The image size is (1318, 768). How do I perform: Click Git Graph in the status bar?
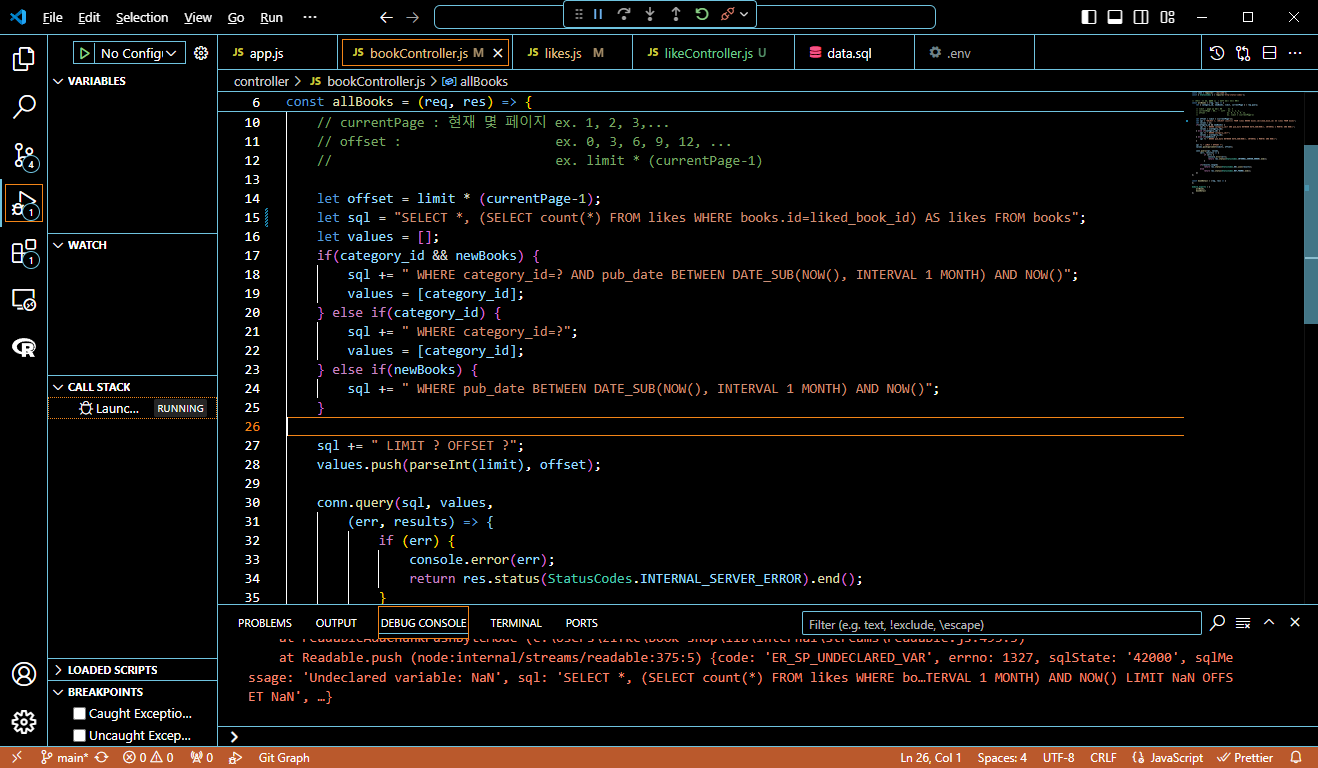pos(284,758)
